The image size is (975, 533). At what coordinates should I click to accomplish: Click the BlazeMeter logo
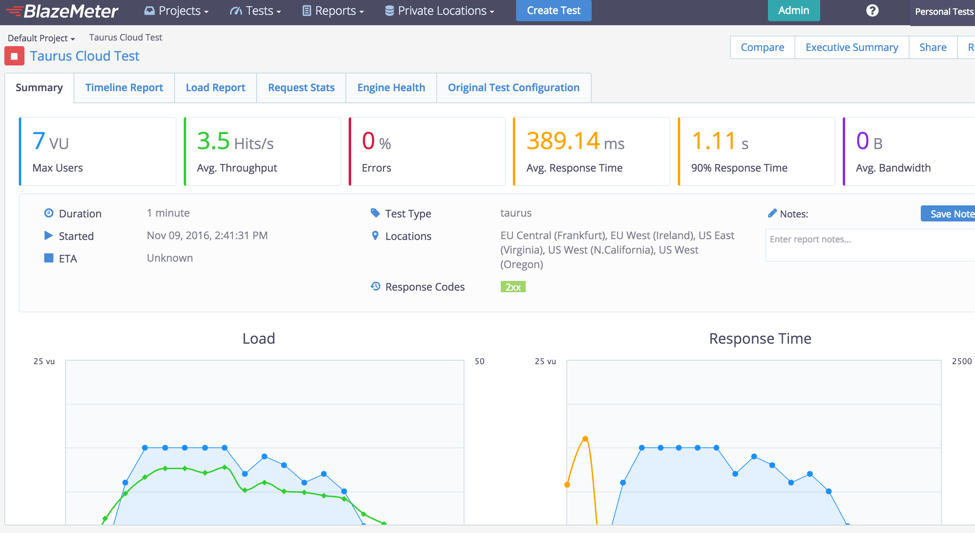coord(62,11)
